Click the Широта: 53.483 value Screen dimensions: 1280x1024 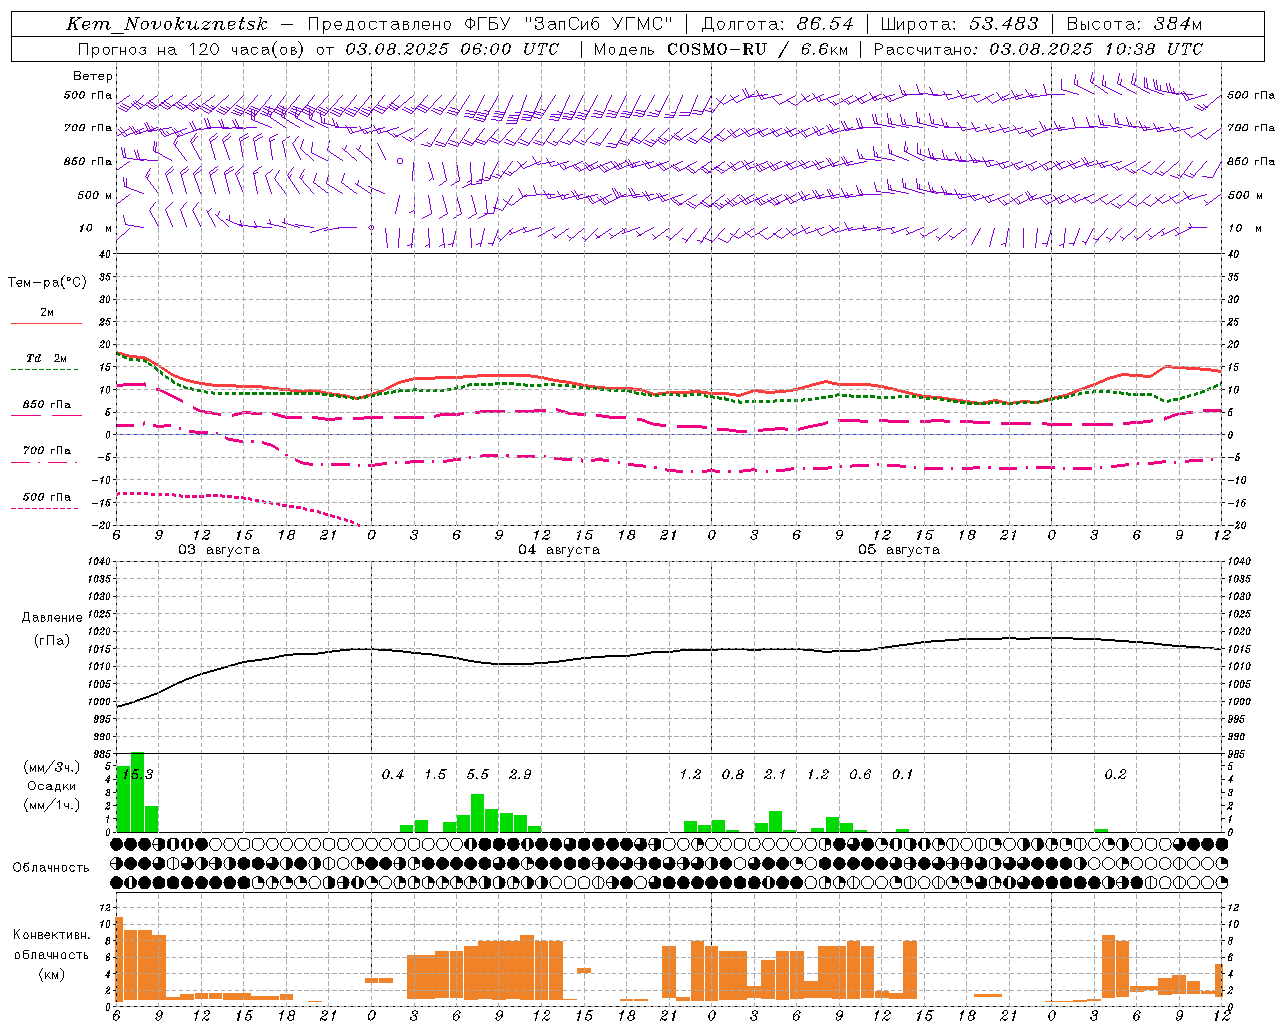(x=959, y=24)
